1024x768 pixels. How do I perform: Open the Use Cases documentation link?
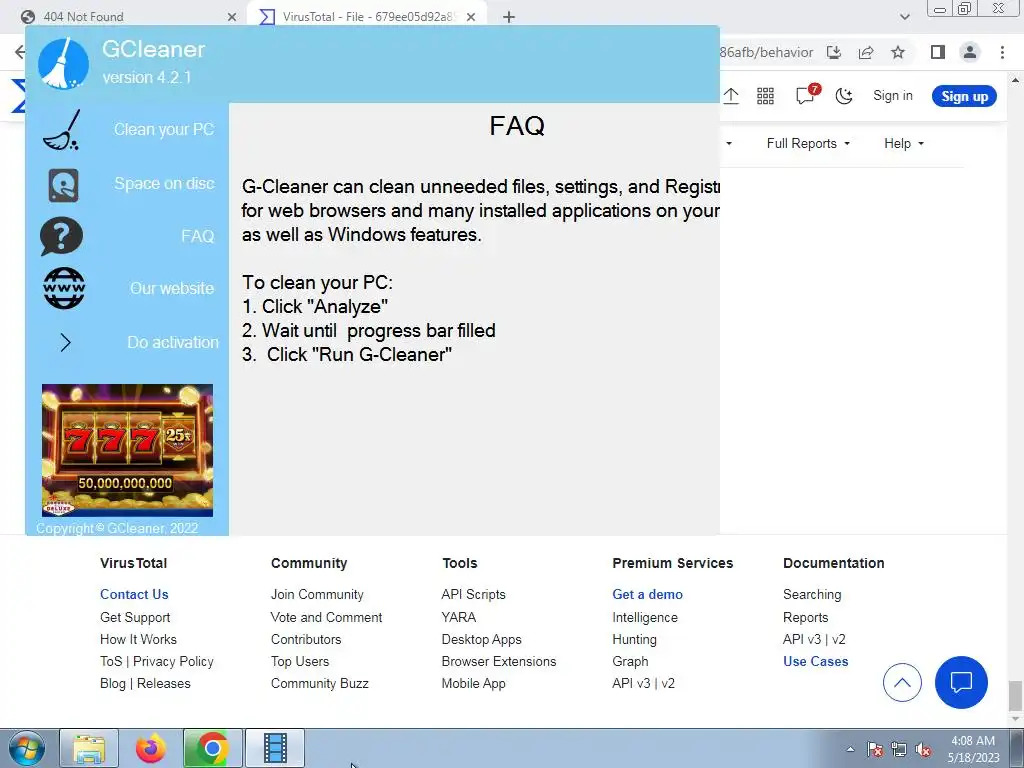coord(816,661)
